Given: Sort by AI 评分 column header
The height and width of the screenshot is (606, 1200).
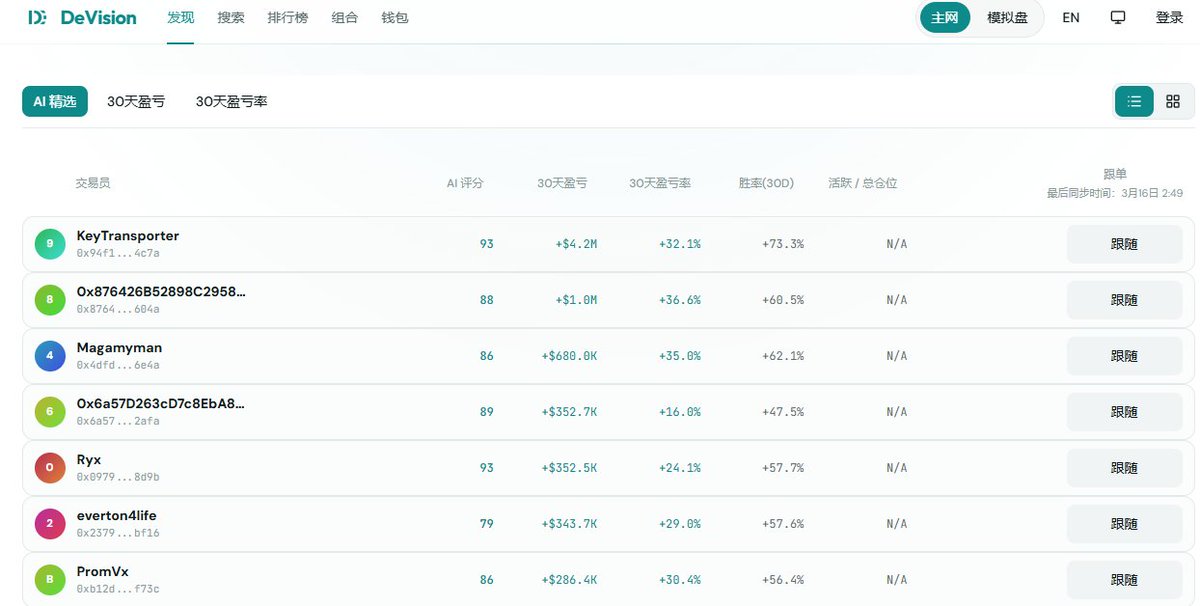Looking at the screenshot, I should 465,183.
